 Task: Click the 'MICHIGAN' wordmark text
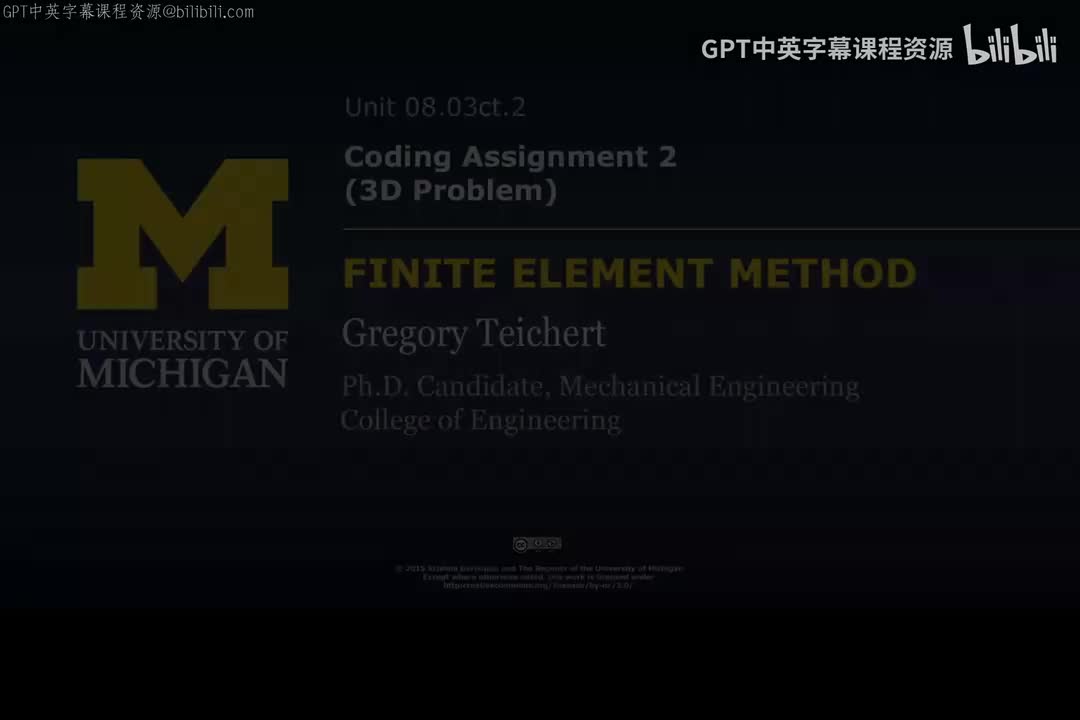[183, 373]
